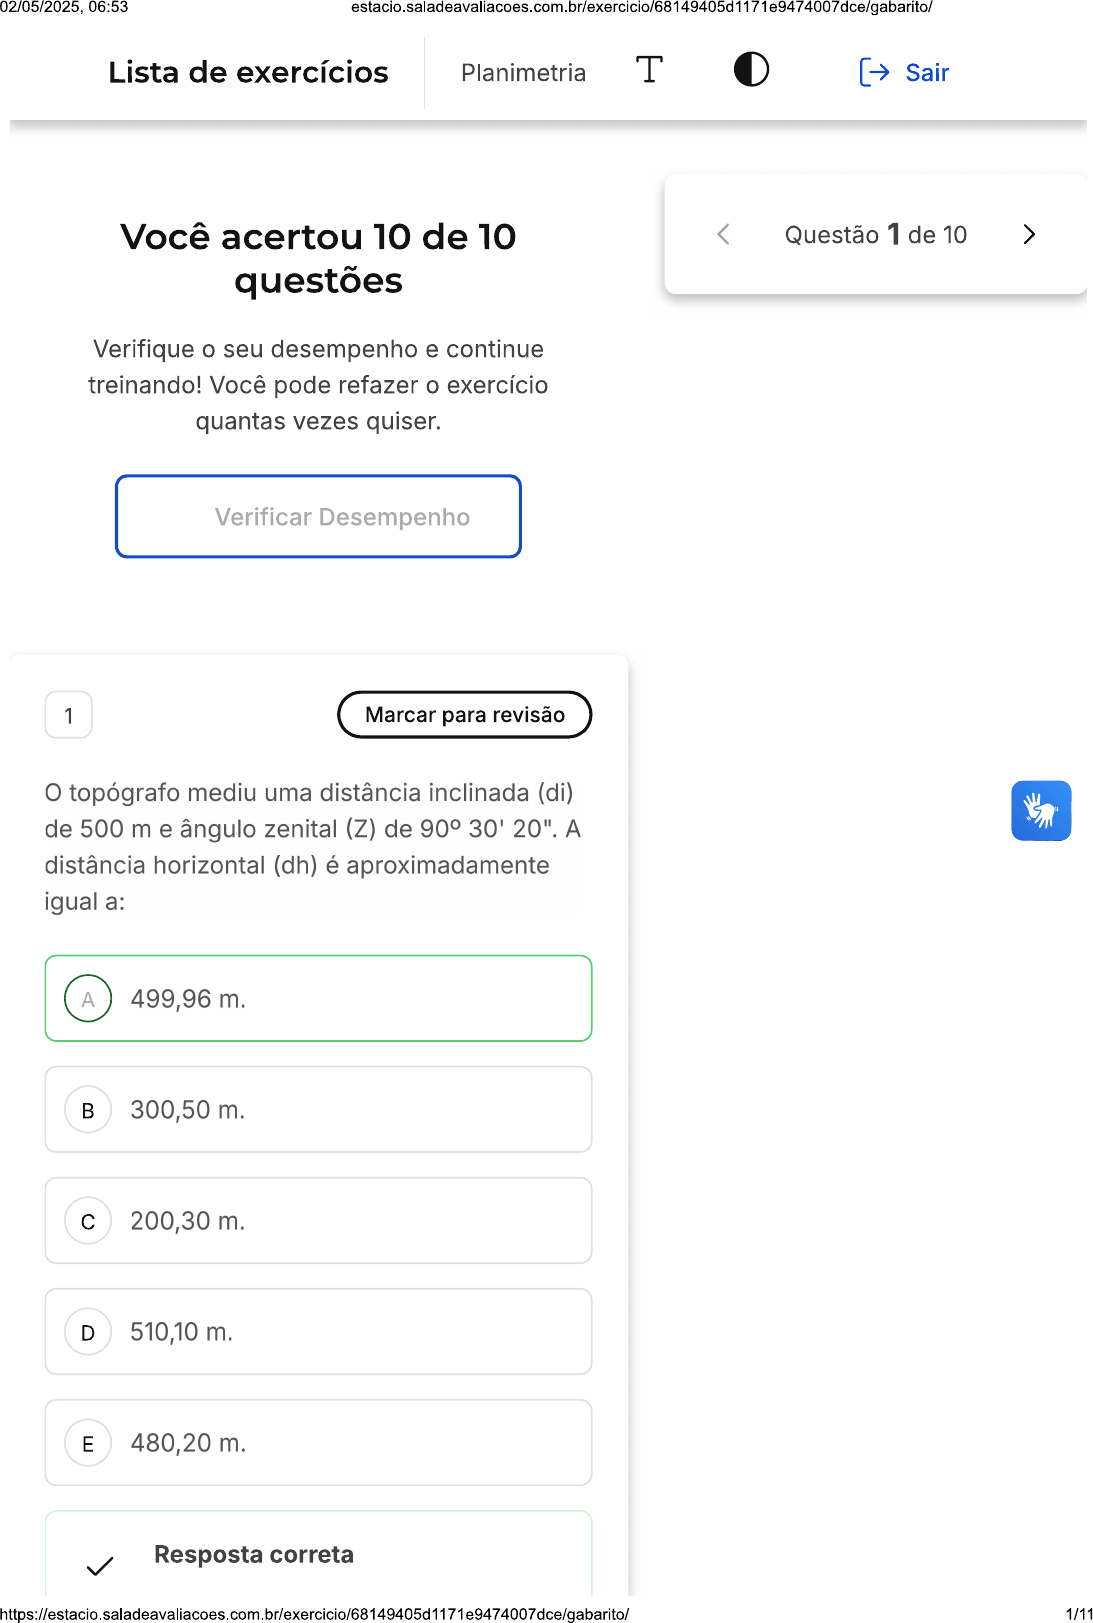Go to the next question arrow
Image resolution: width=1093 pixels, height=1623 pixels.
[1029, 235]
